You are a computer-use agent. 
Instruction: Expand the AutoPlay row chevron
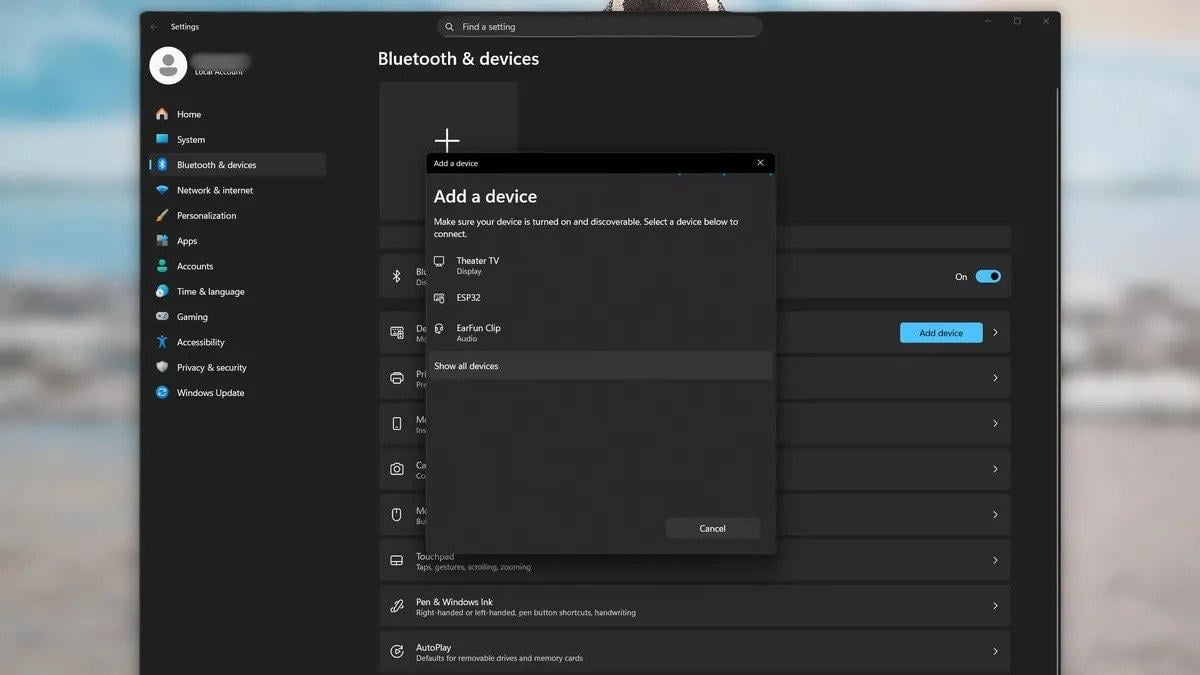(x=995, y=651)
